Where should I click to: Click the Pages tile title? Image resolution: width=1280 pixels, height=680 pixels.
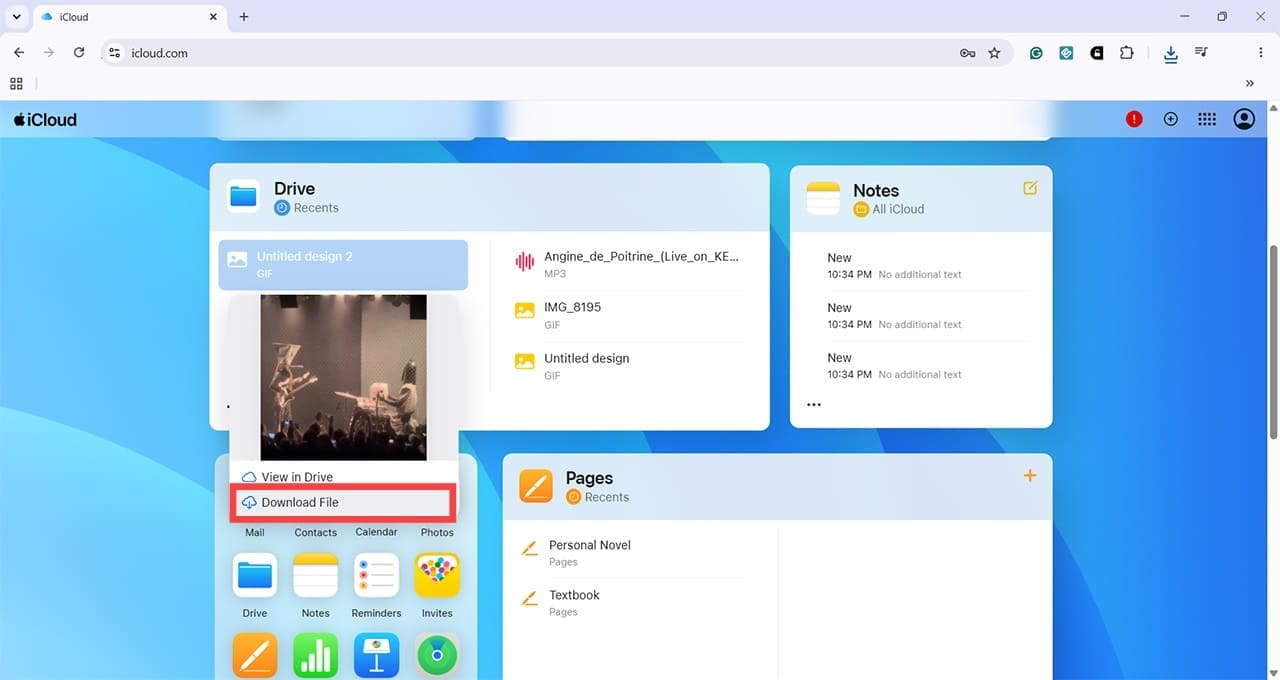pos(590,478)
